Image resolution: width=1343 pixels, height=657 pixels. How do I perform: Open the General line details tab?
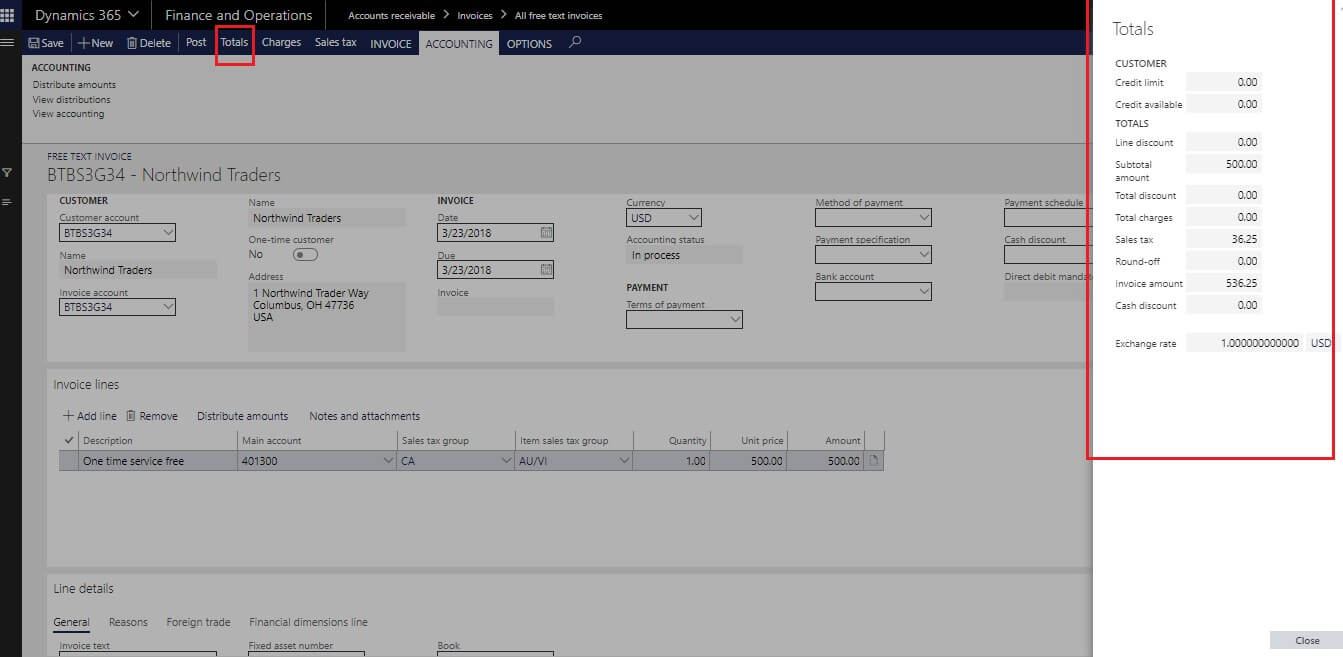71,622
